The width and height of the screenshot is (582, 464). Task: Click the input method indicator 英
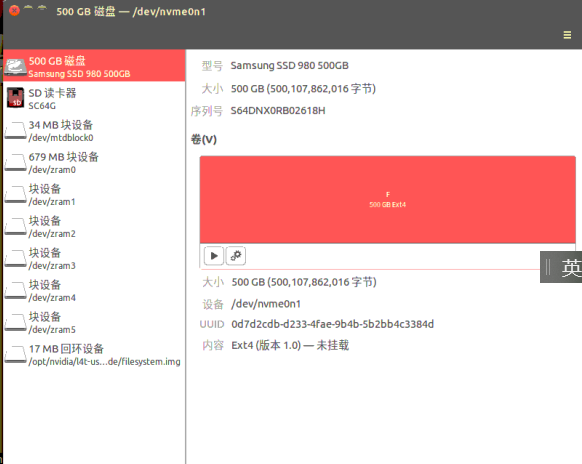click(x=570, y=267)
